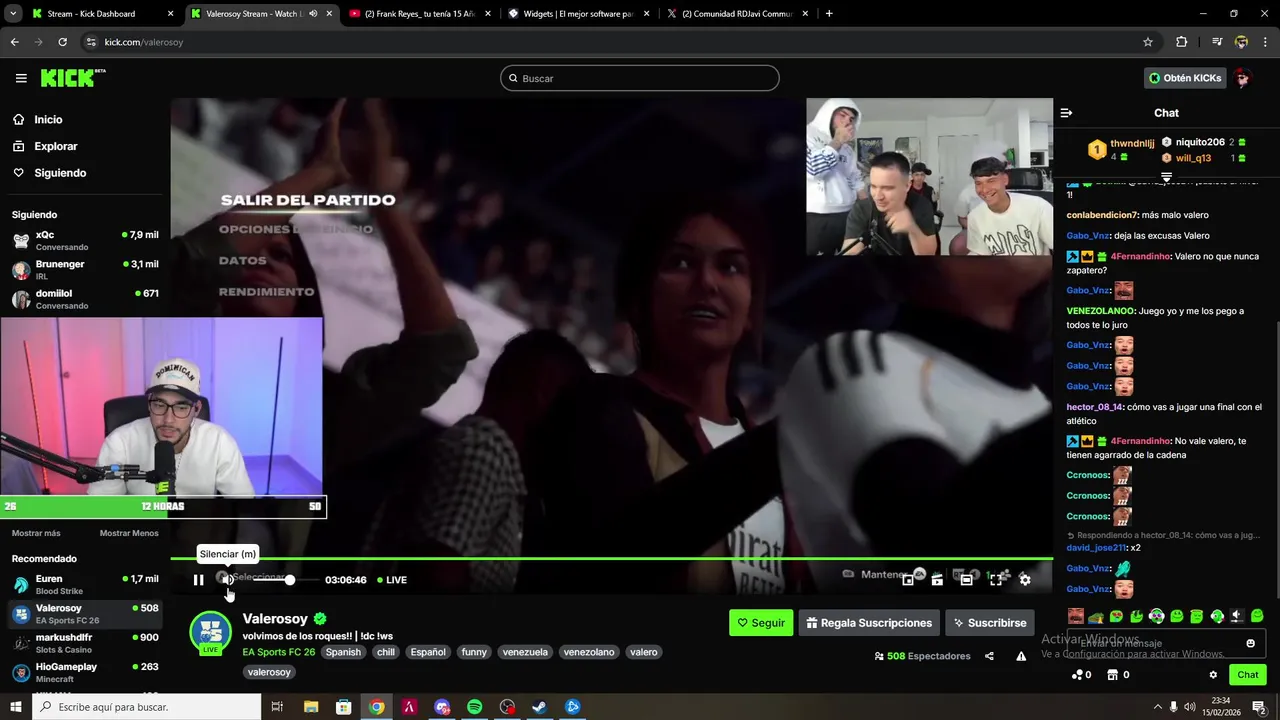Enter fullscreen video mode
The image size is (1280, 720).
pos(995,579)
